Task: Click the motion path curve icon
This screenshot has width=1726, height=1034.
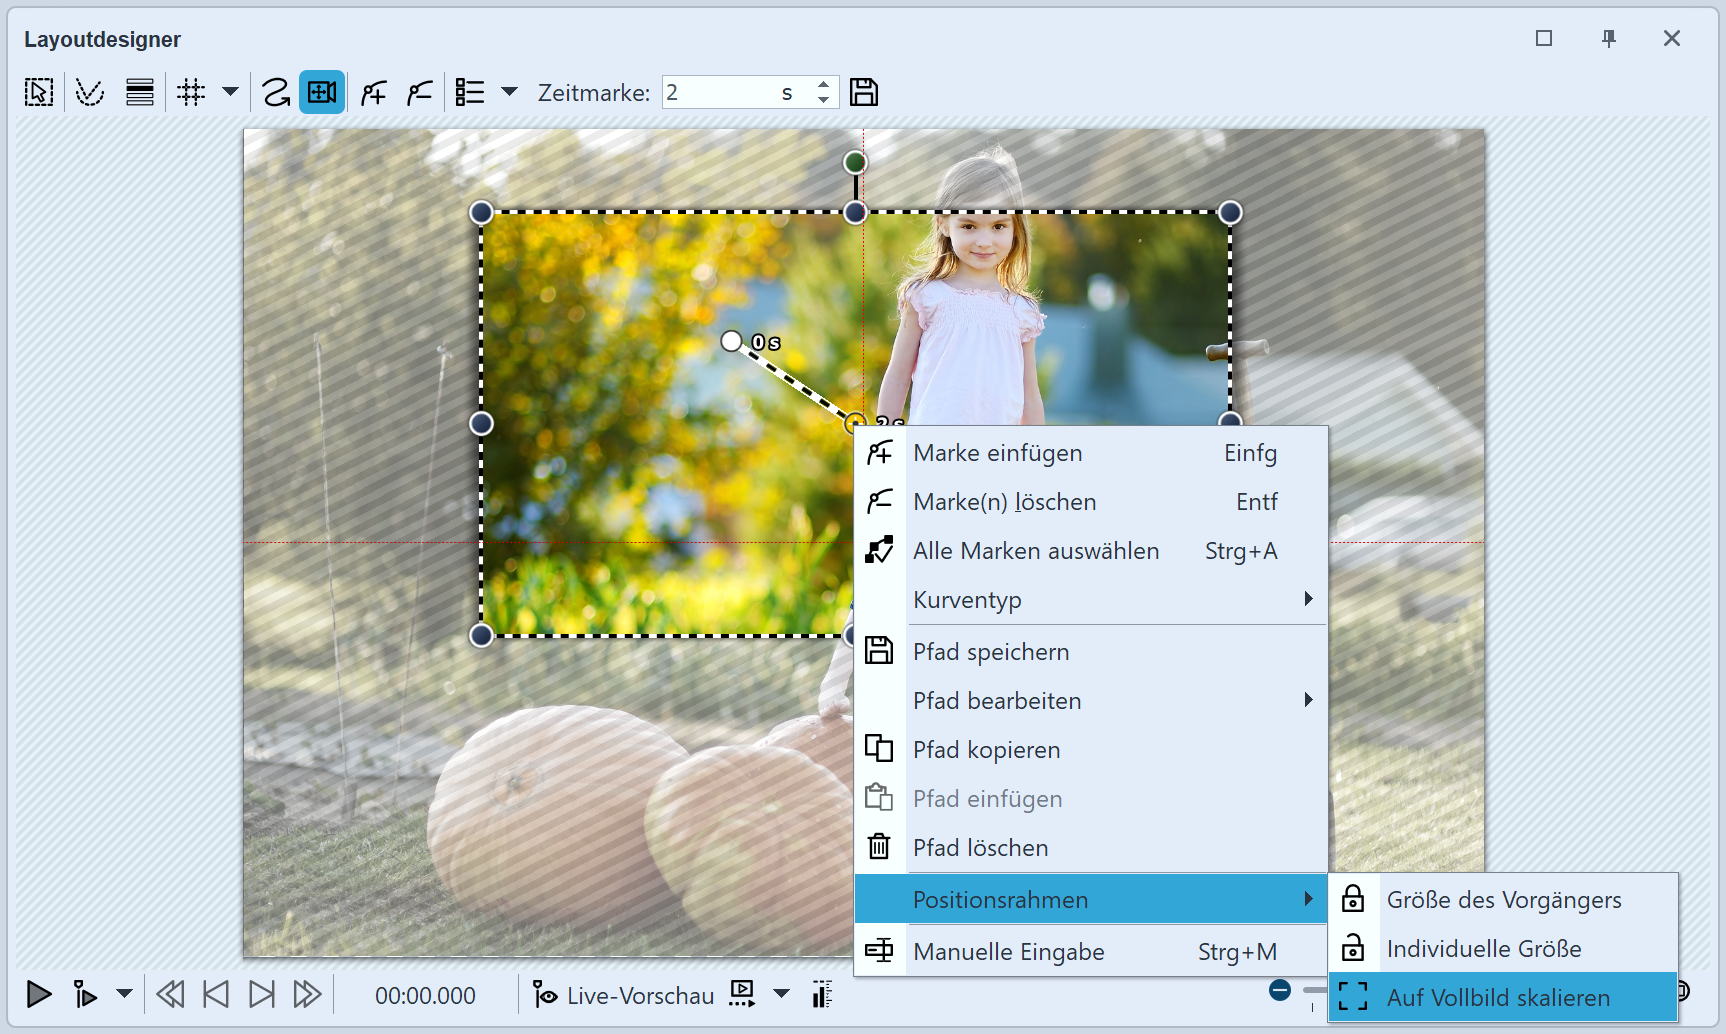Action: pos(275,93)
